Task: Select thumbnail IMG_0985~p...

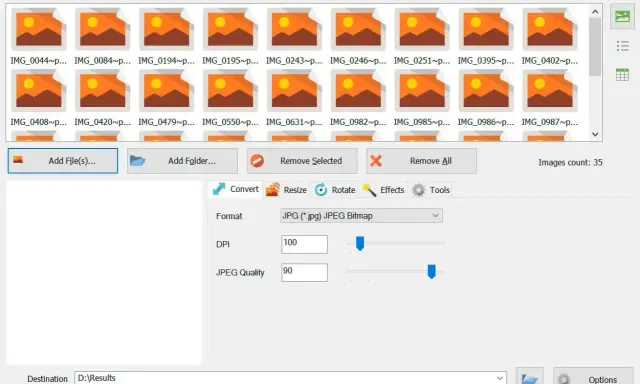Action: (422, 98)
